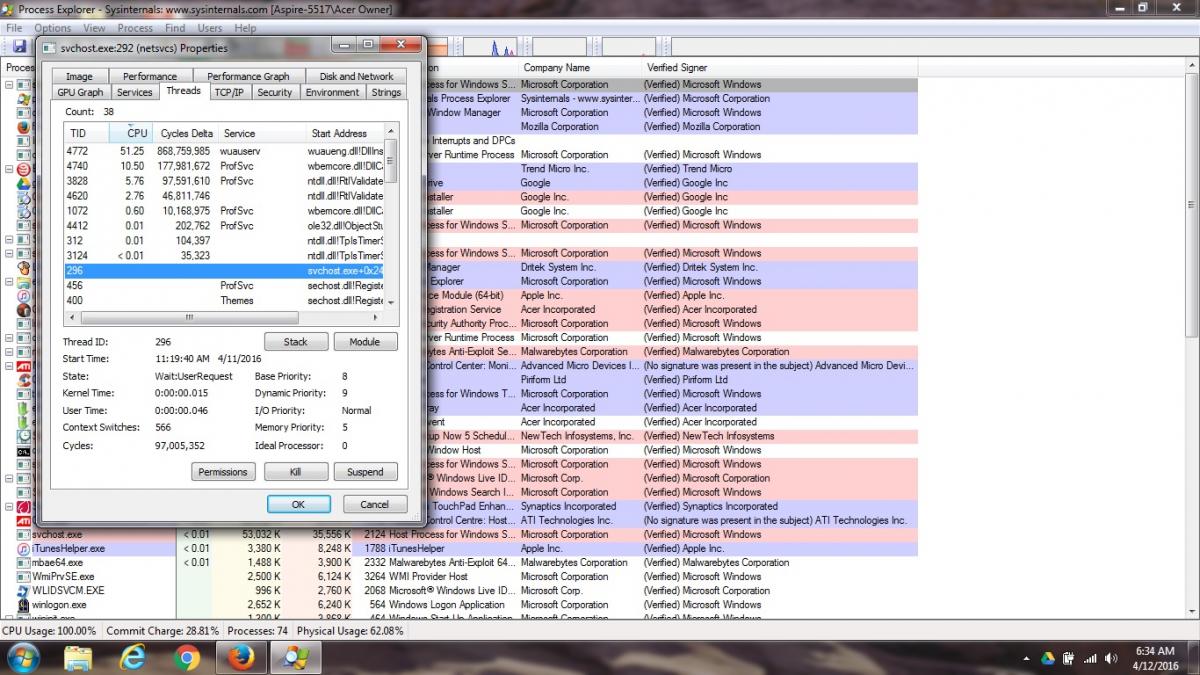Switch to the Image tab
This screenshot has width=1200, height=675.
[79, 76]
